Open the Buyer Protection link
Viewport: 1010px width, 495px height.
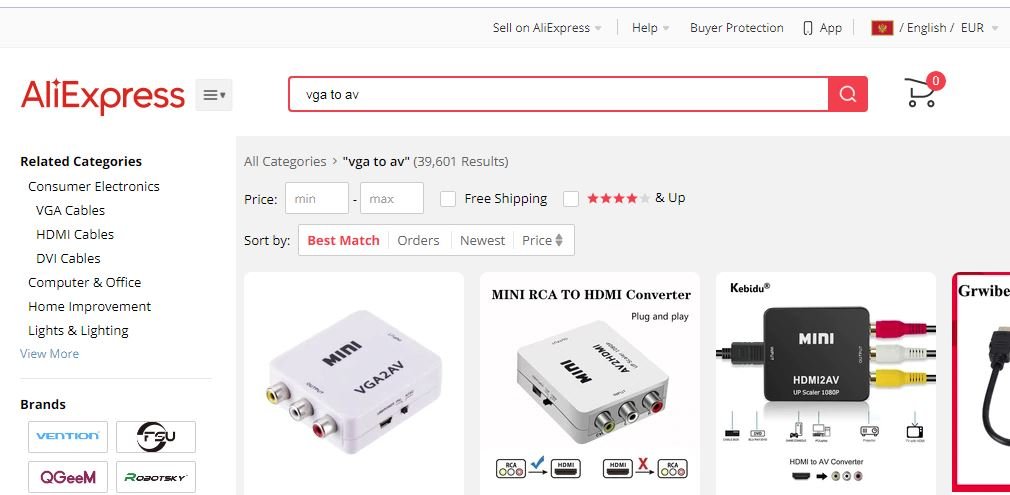[x=736, y=28]
